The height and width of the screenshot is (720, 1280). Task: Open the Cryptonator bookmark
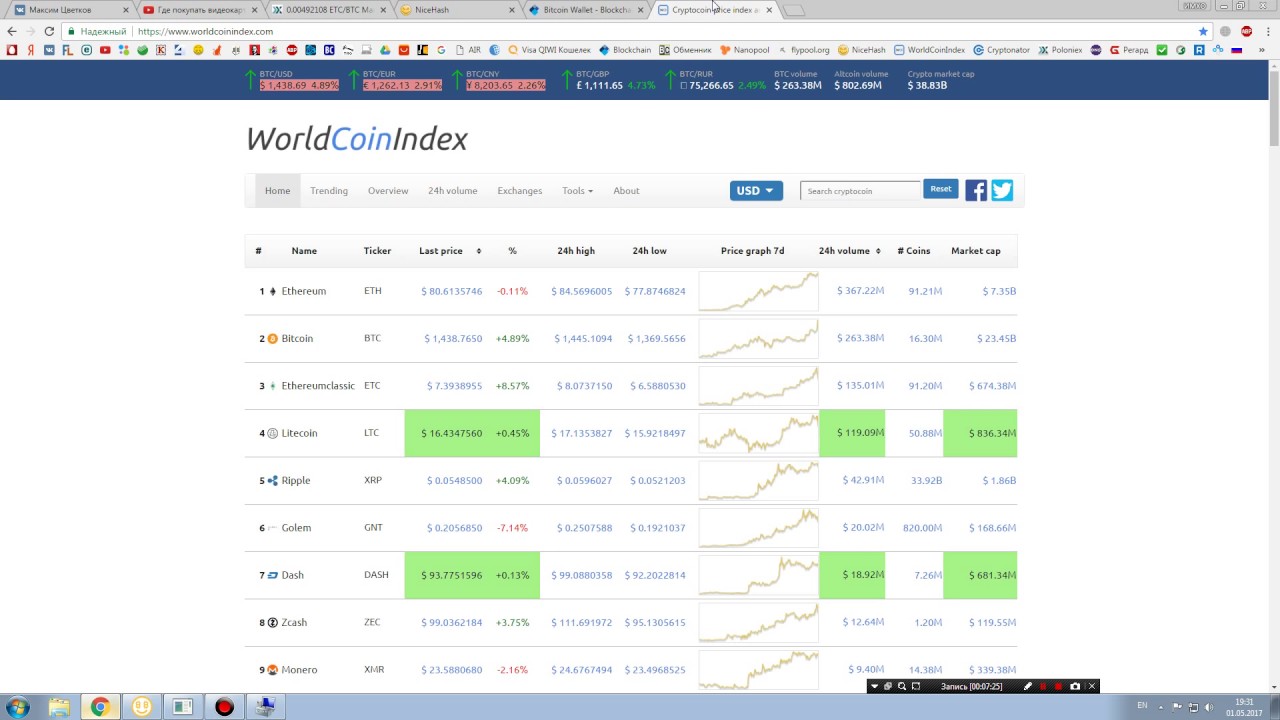[1001, 50]
